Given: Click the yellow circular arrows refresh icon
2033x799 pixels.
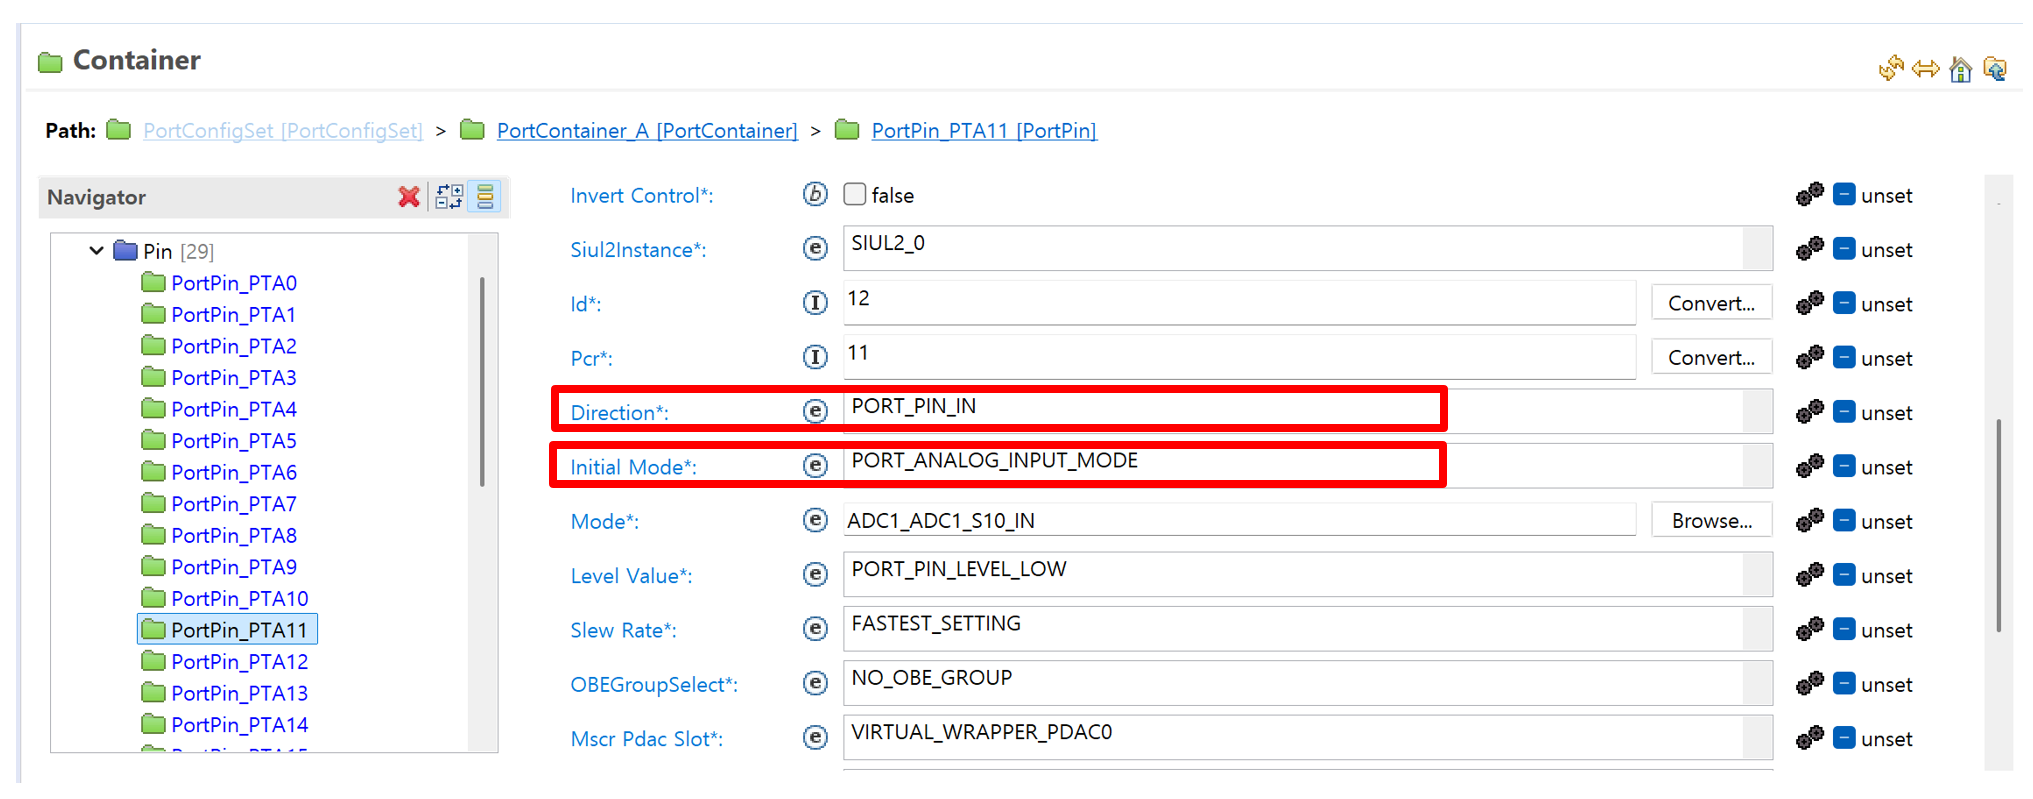Looking at the screenshot, I should [1890, 69].
